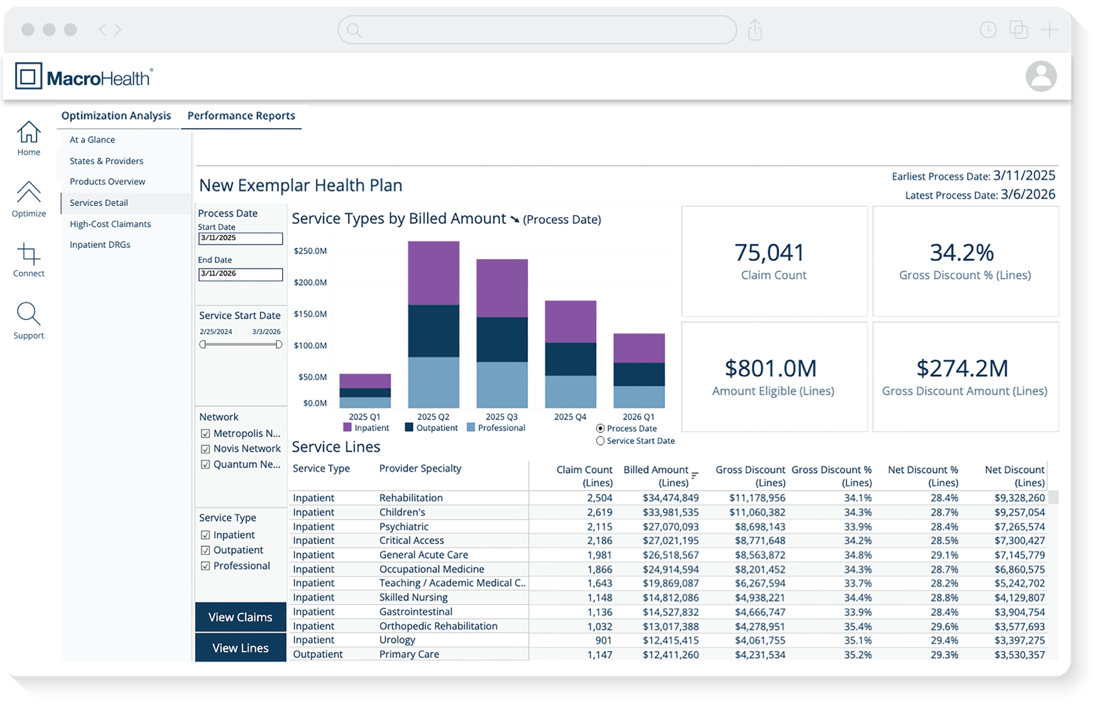Click the 2026 Q1 Professional bar segment
This screenshot has width=1100, height=708.
639,397
